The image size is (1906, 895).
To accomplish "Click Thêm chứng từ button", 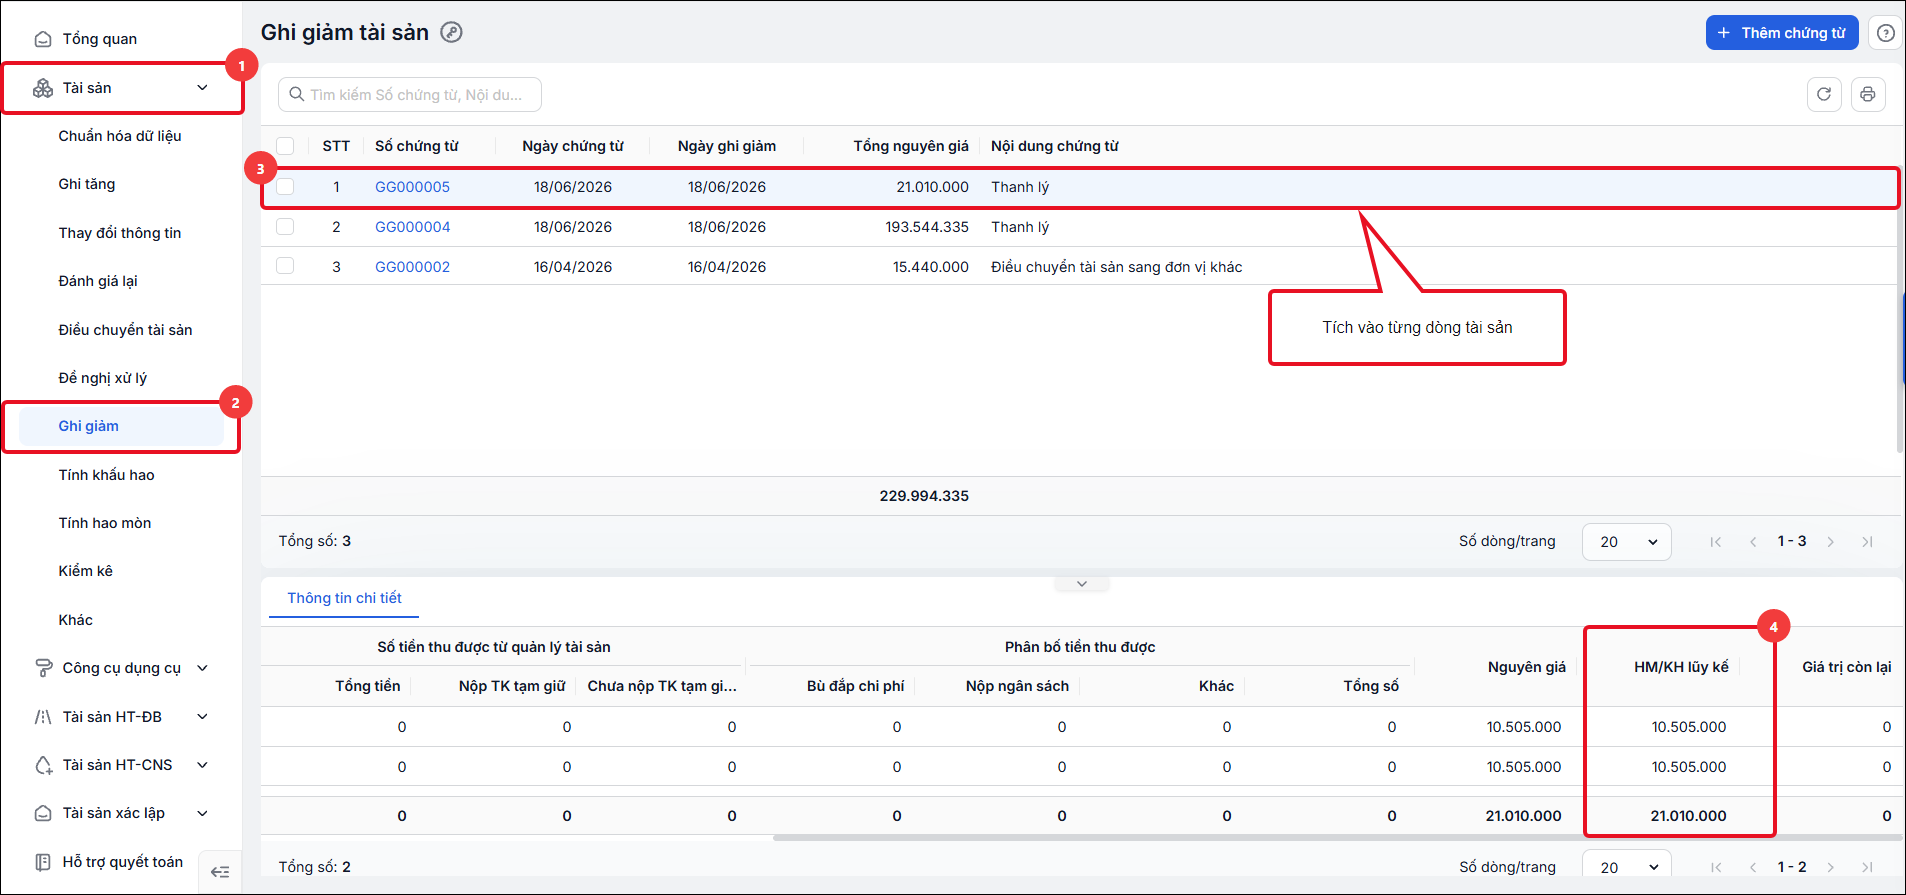I will pos(1782,33).
